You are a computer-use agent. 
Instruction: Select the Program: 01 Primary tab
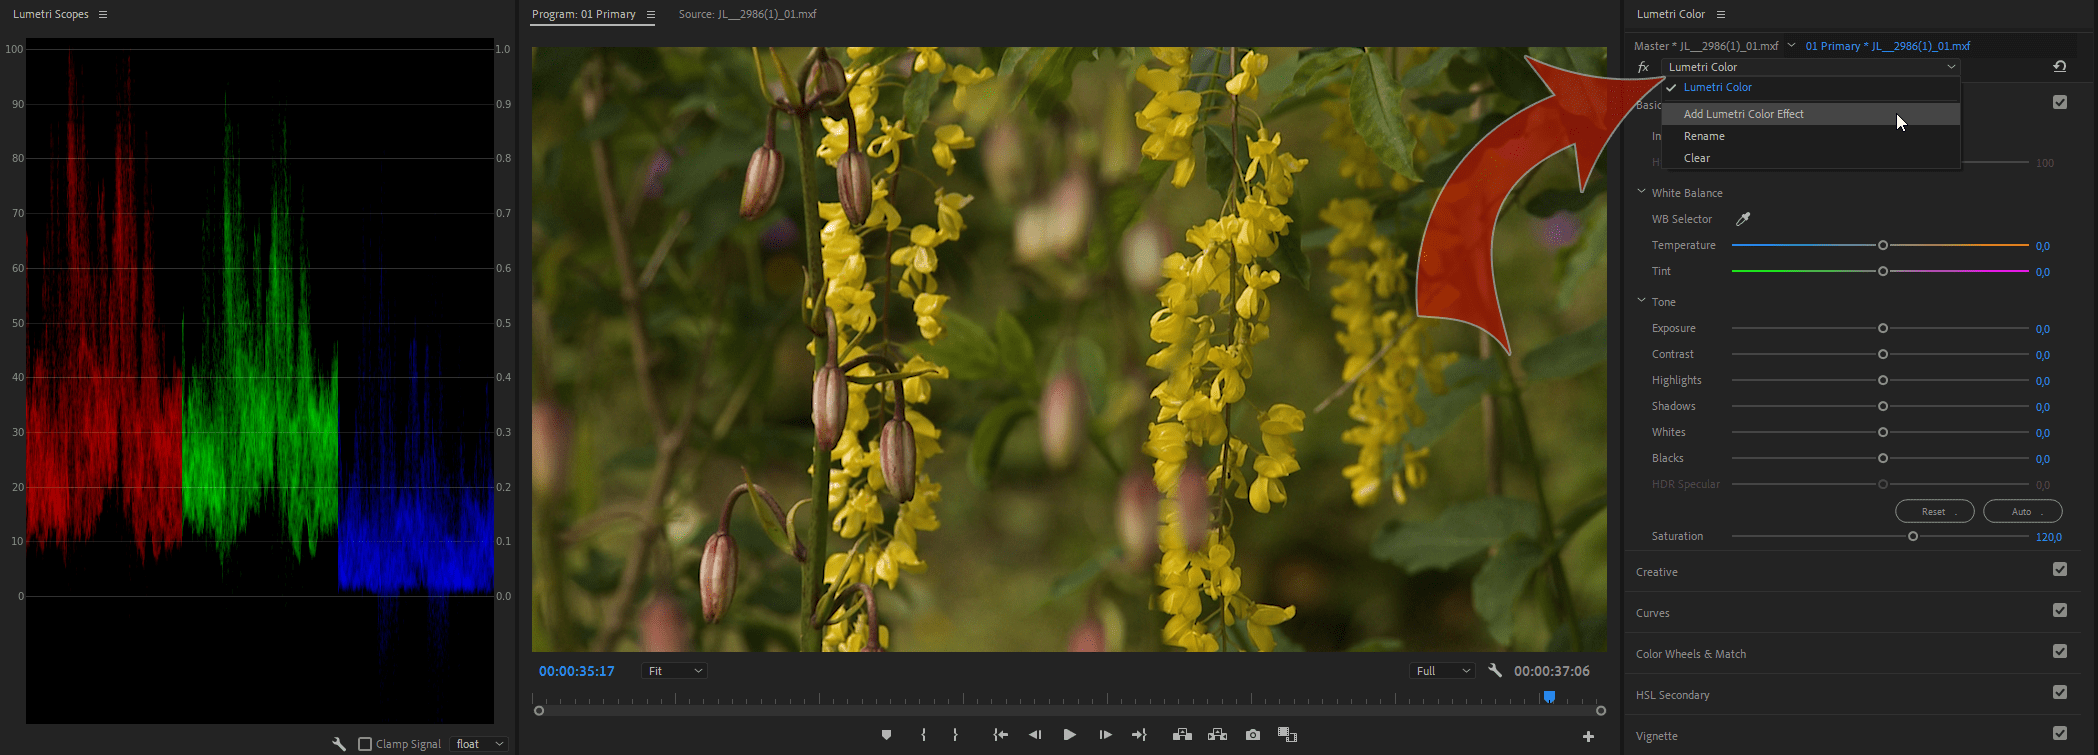(x=584, y=14)
